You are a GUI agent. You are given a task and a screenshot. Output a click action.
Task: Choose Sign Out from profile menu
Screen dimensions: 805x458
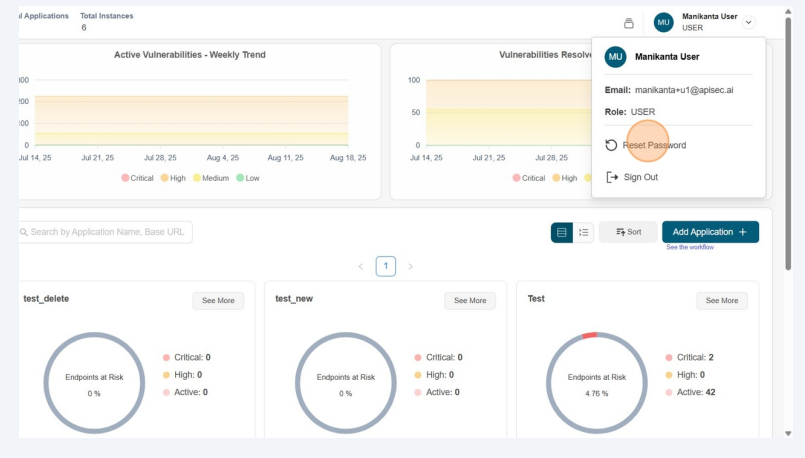[x=640, y=177]
